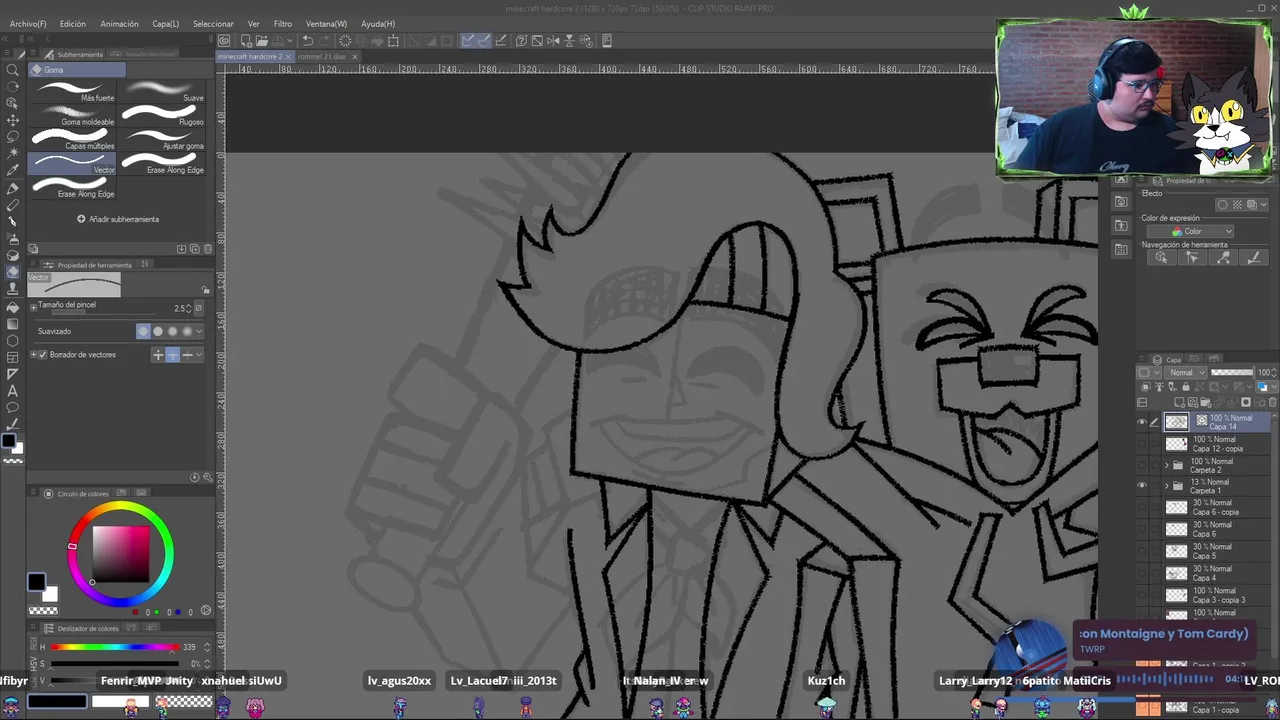The height and width of the screenshot is (720, 1280).
Task: Select the Eyedropper tool
Action: click(x=13, y=171)
